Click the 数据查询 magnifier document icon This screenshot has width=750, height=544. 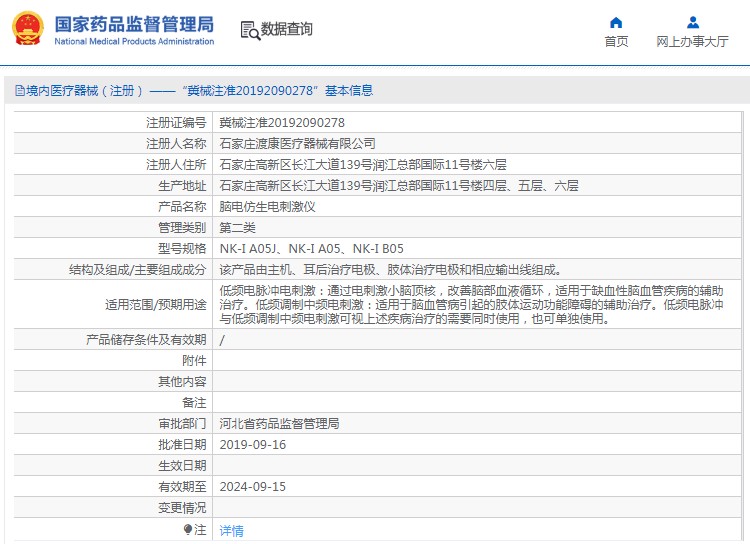[249, 30]
